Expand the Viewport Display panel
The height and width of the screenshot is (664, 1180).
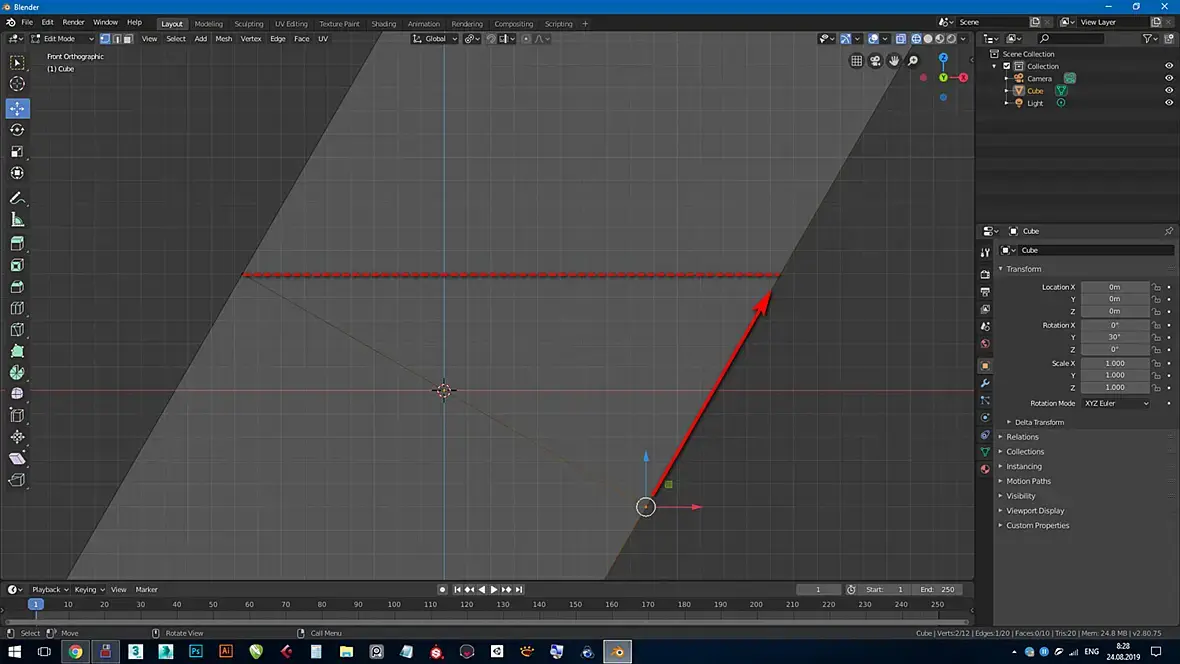[x=1035, y=511]
